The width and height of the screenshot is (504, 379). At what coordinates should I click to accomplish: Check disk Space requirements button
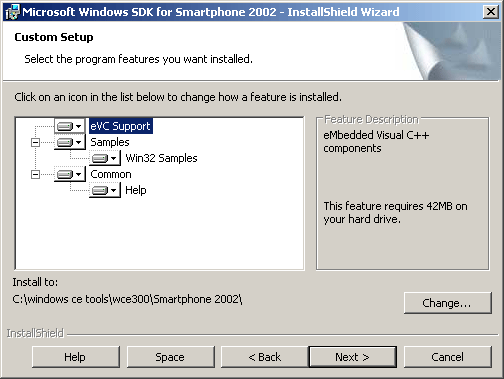[x=170, y=357]
